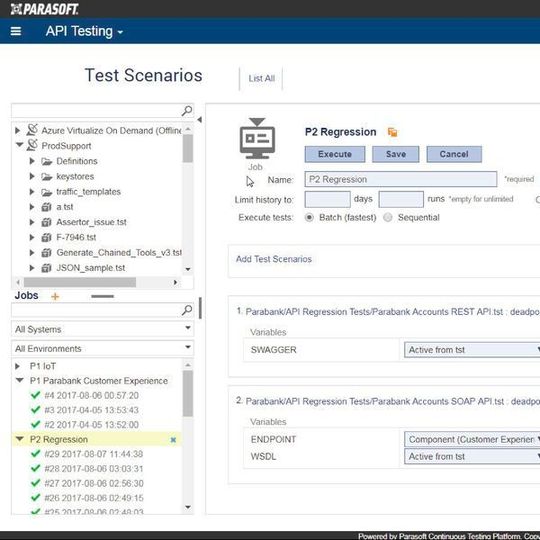Expand the JSON_sample.tst node
Screen dimensions: 540x540
point(32,268)
